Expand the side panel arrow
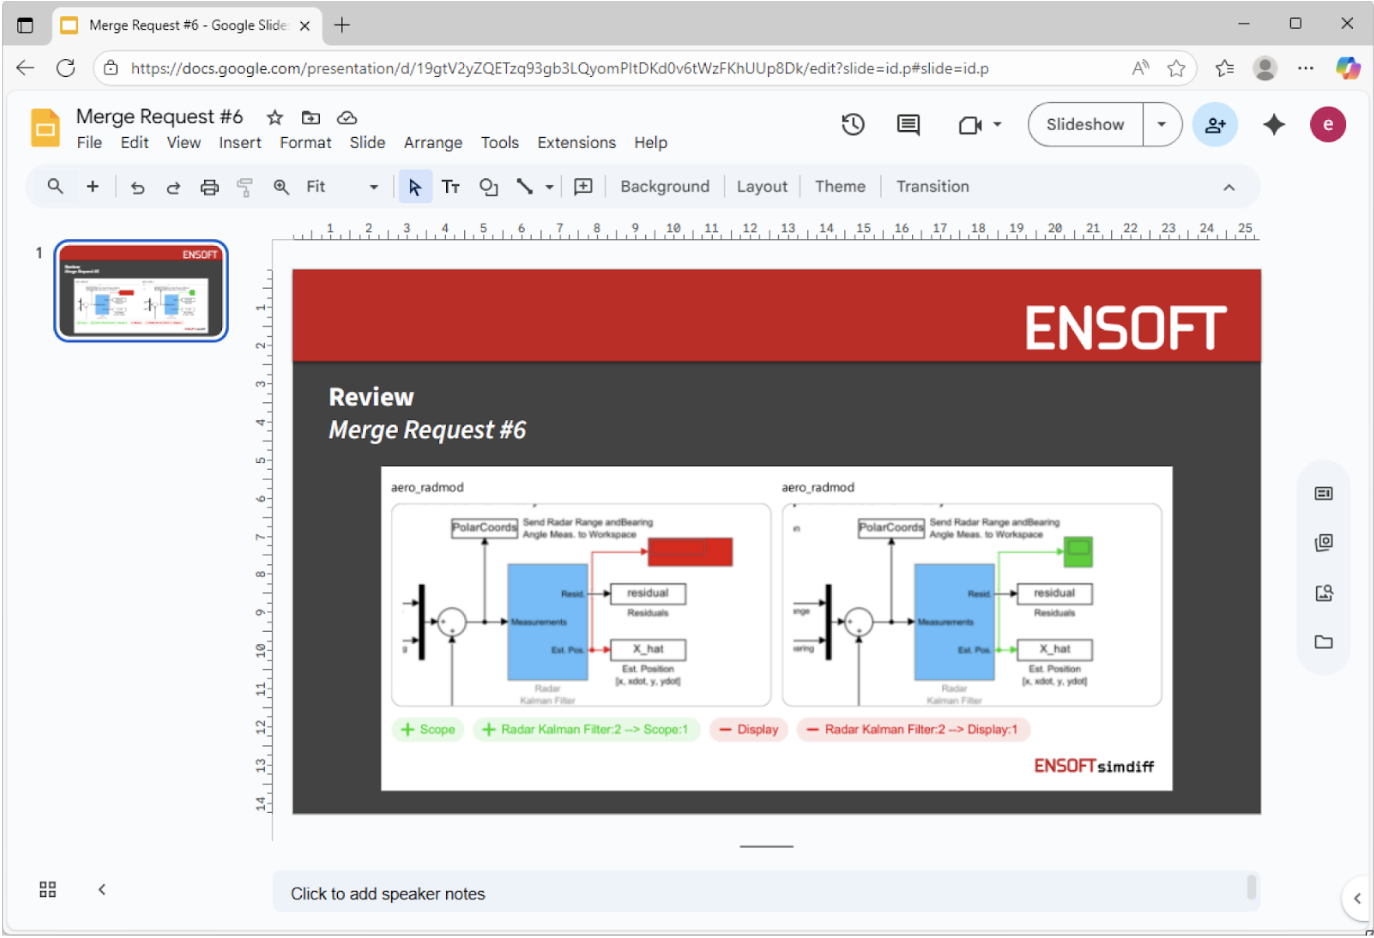 (x=1357, y=898)
